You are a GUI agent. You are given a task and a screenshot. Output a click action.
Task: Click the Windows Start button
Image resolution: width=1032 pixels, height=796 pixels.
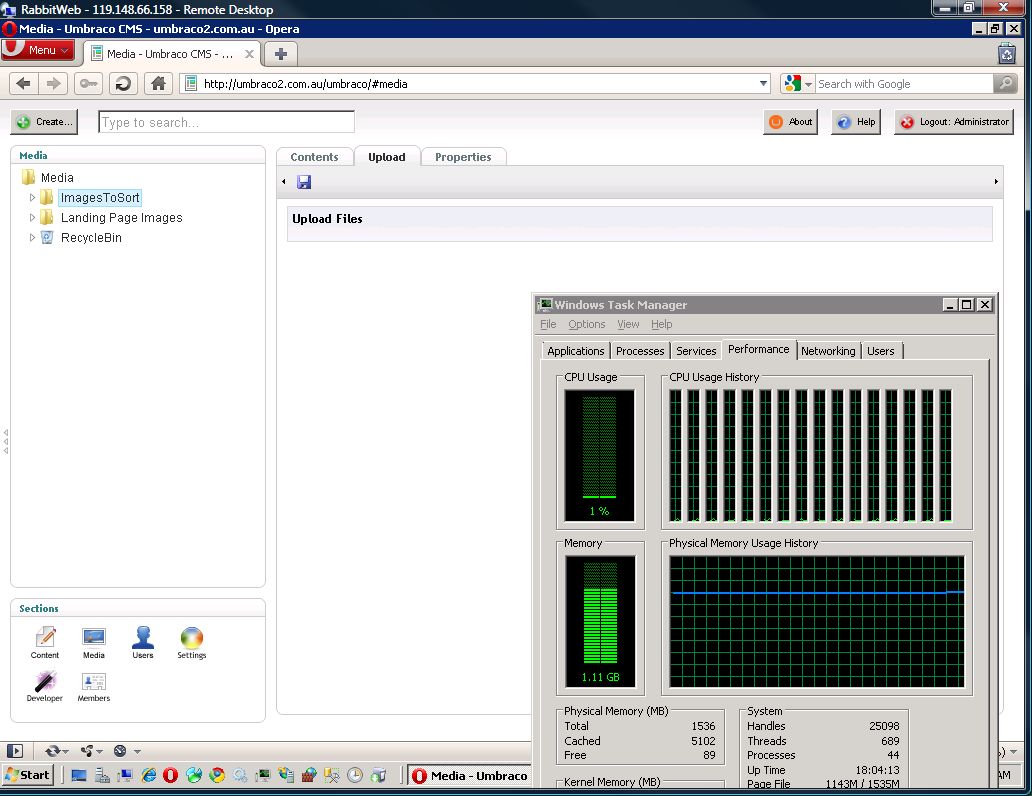28,775
